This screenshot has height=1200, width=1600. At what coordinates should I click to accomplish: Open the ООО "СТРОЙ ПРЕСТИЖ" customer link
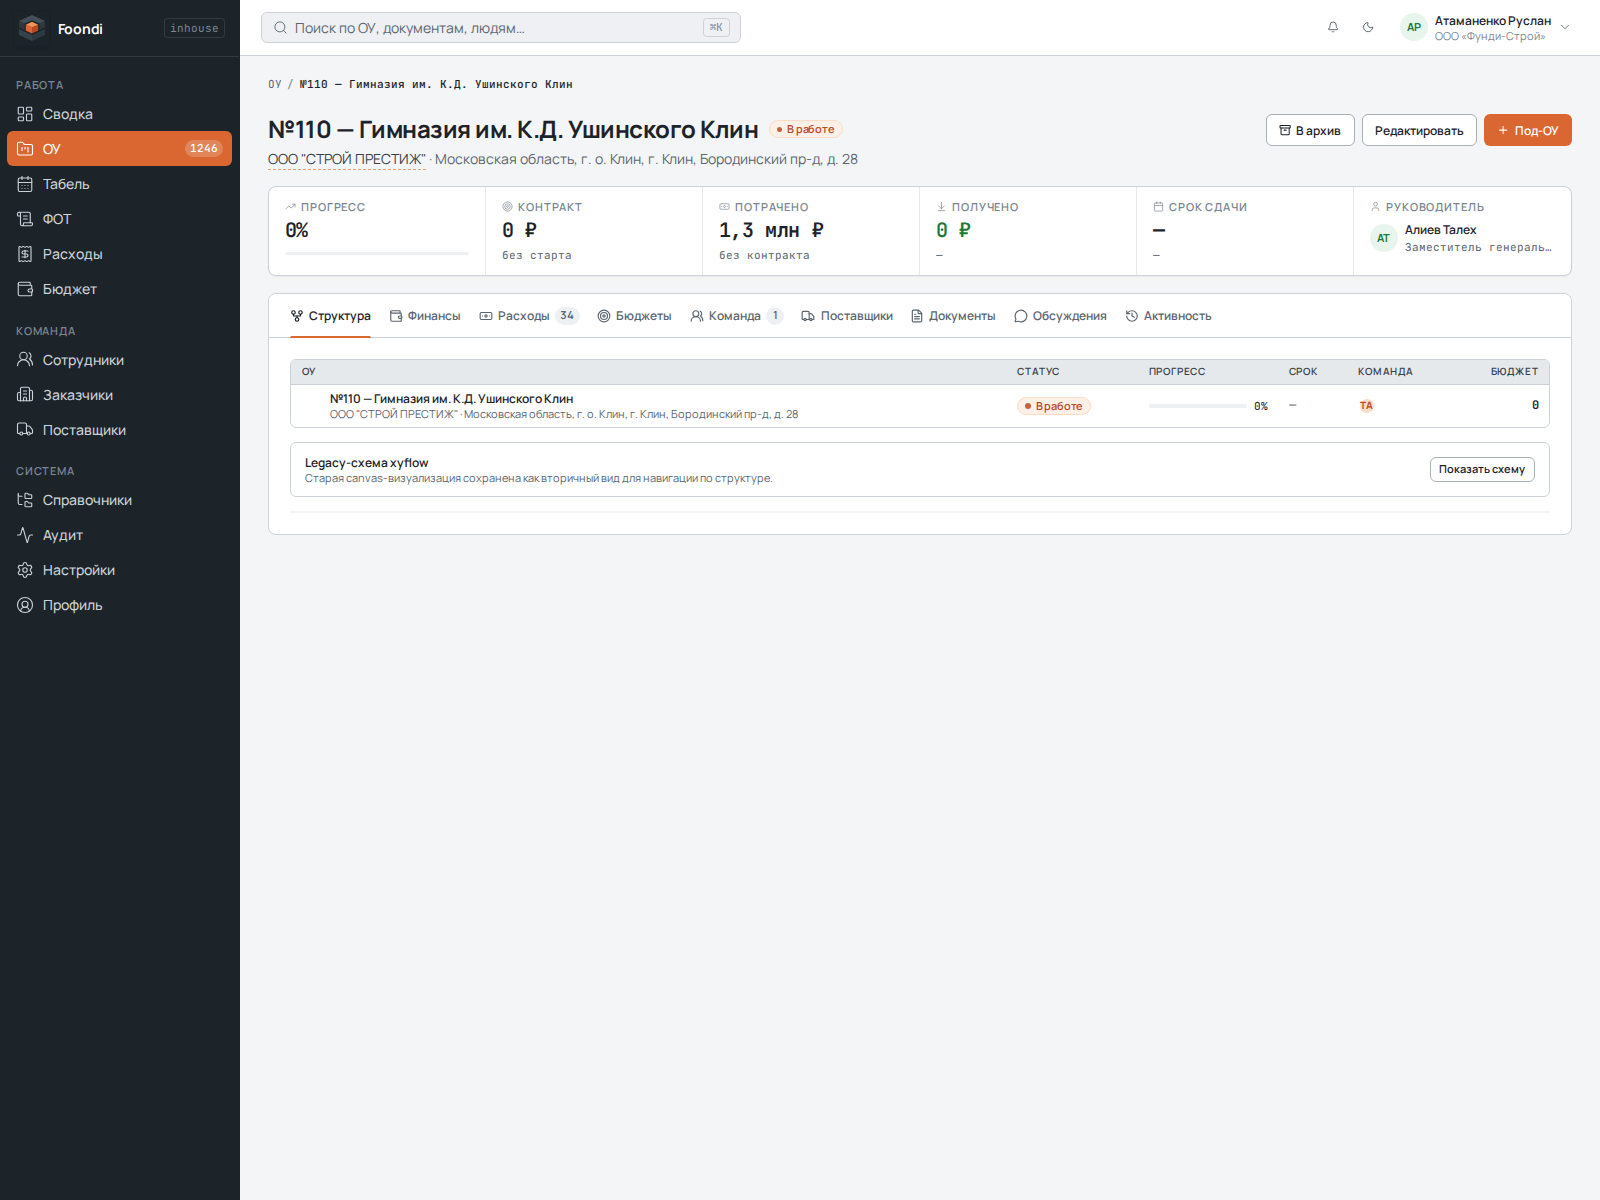[x=347, y=159]
